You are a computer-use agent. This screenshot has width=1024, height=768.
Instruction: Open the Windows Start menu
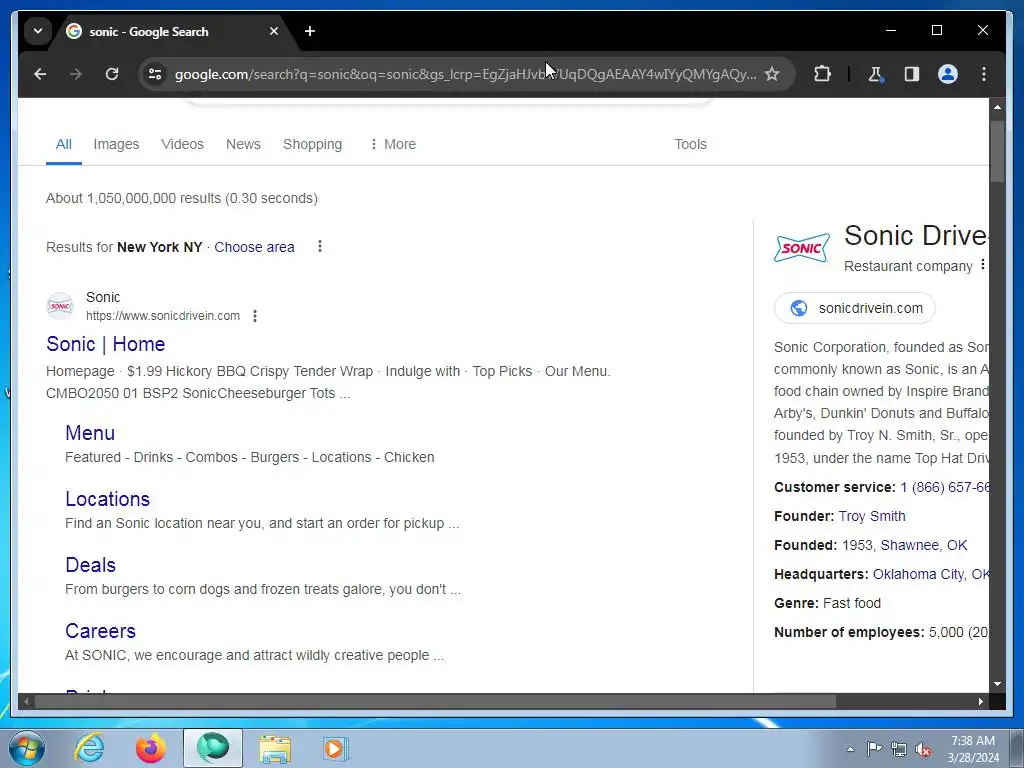pyautogui.click(x=27, y=748)
